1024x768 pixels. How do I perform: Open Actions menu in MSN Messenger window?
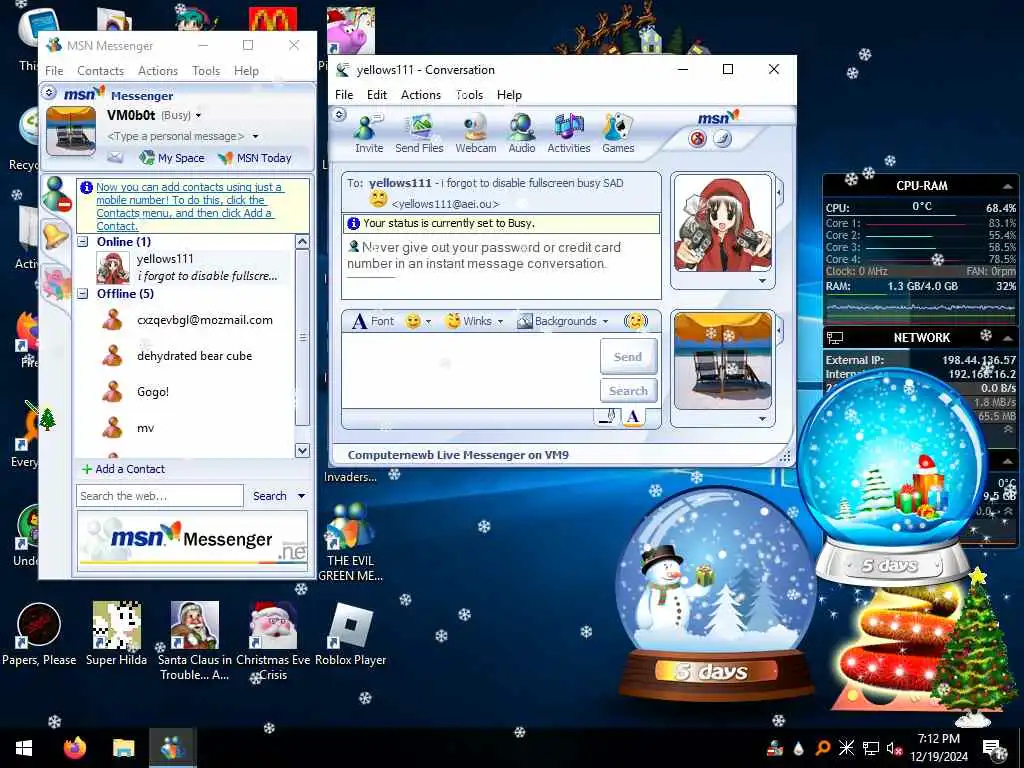pyautogui.click(x=157, y=71)
